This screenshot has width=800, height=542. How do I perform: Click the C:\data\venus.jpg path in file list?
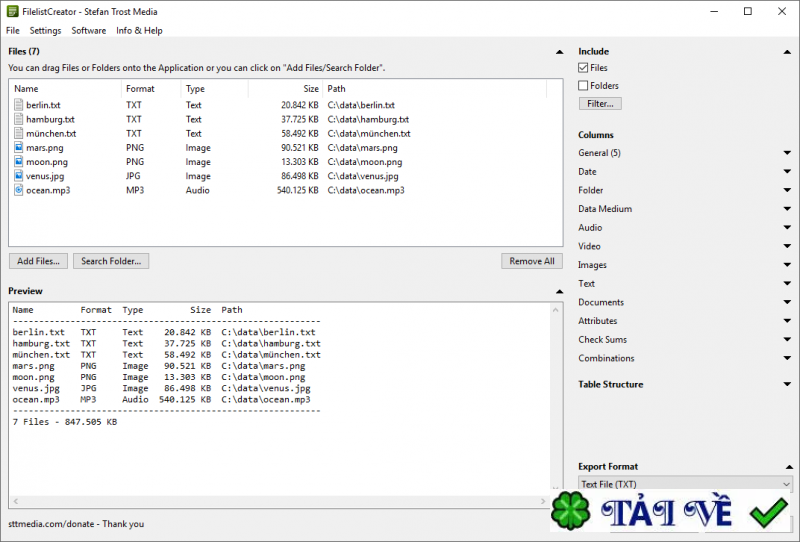363,176
